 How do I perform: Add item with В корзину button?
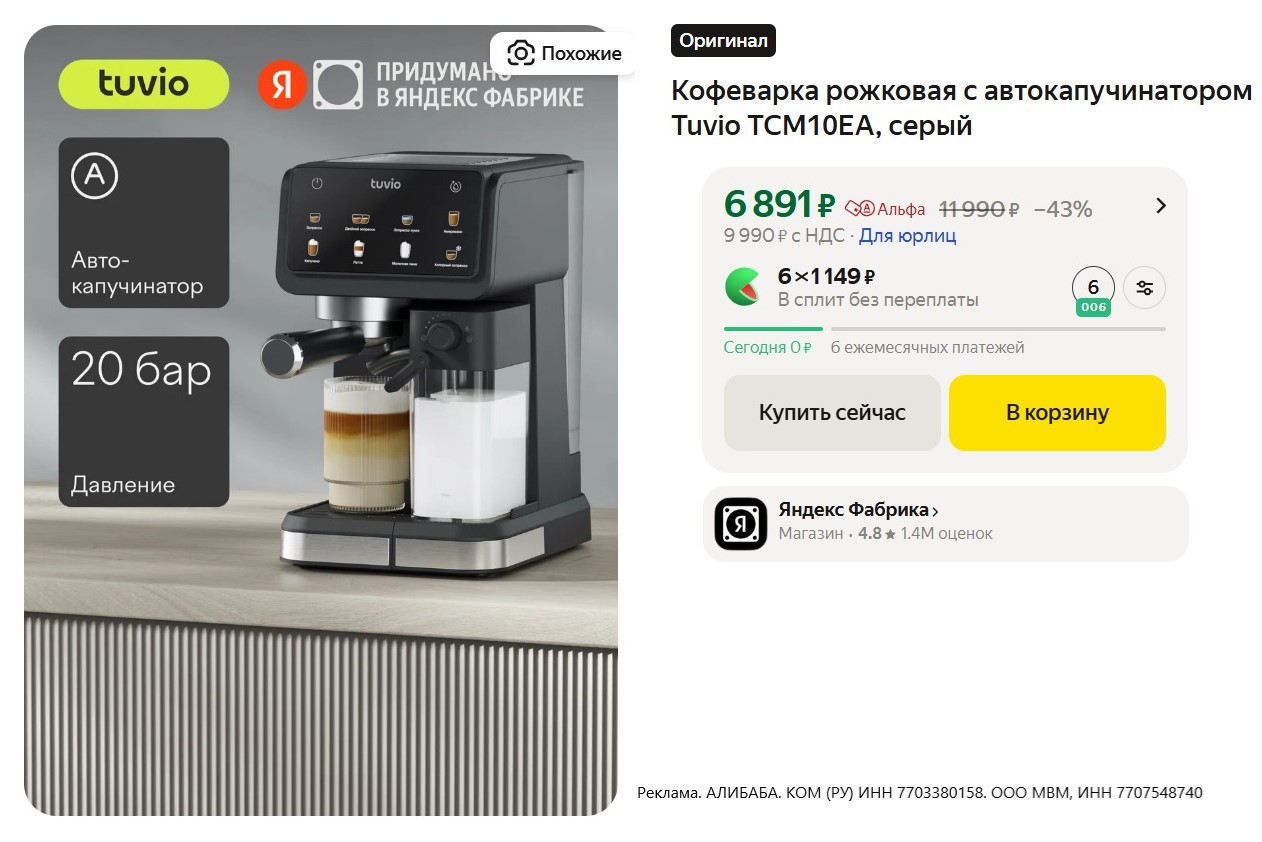click(x=1057, y=413)
